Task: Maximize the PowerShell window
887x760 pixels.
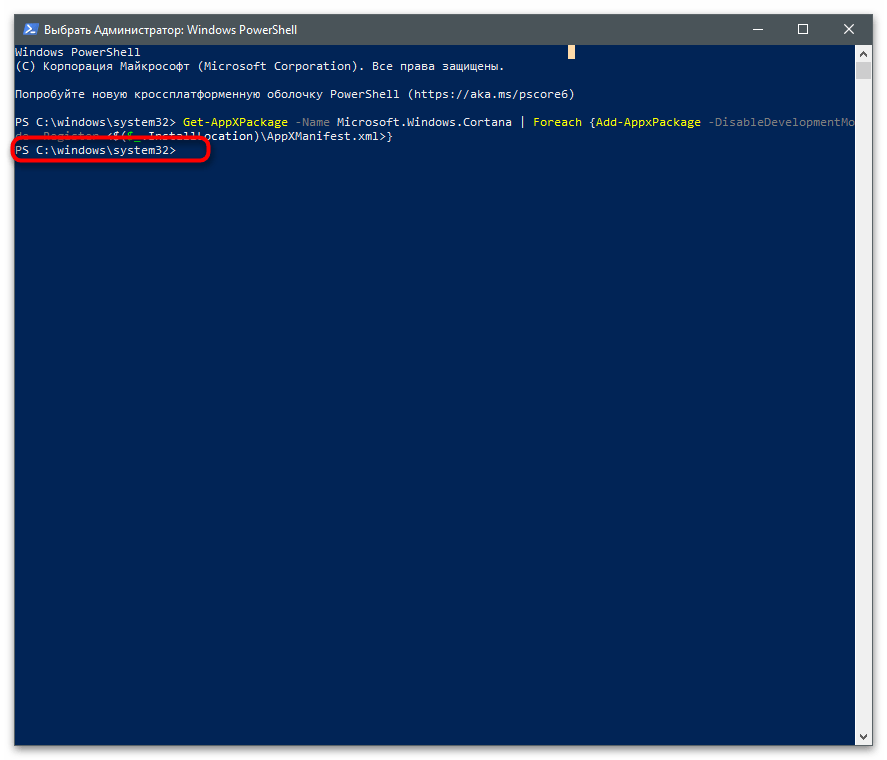Action: coord(803,30)
